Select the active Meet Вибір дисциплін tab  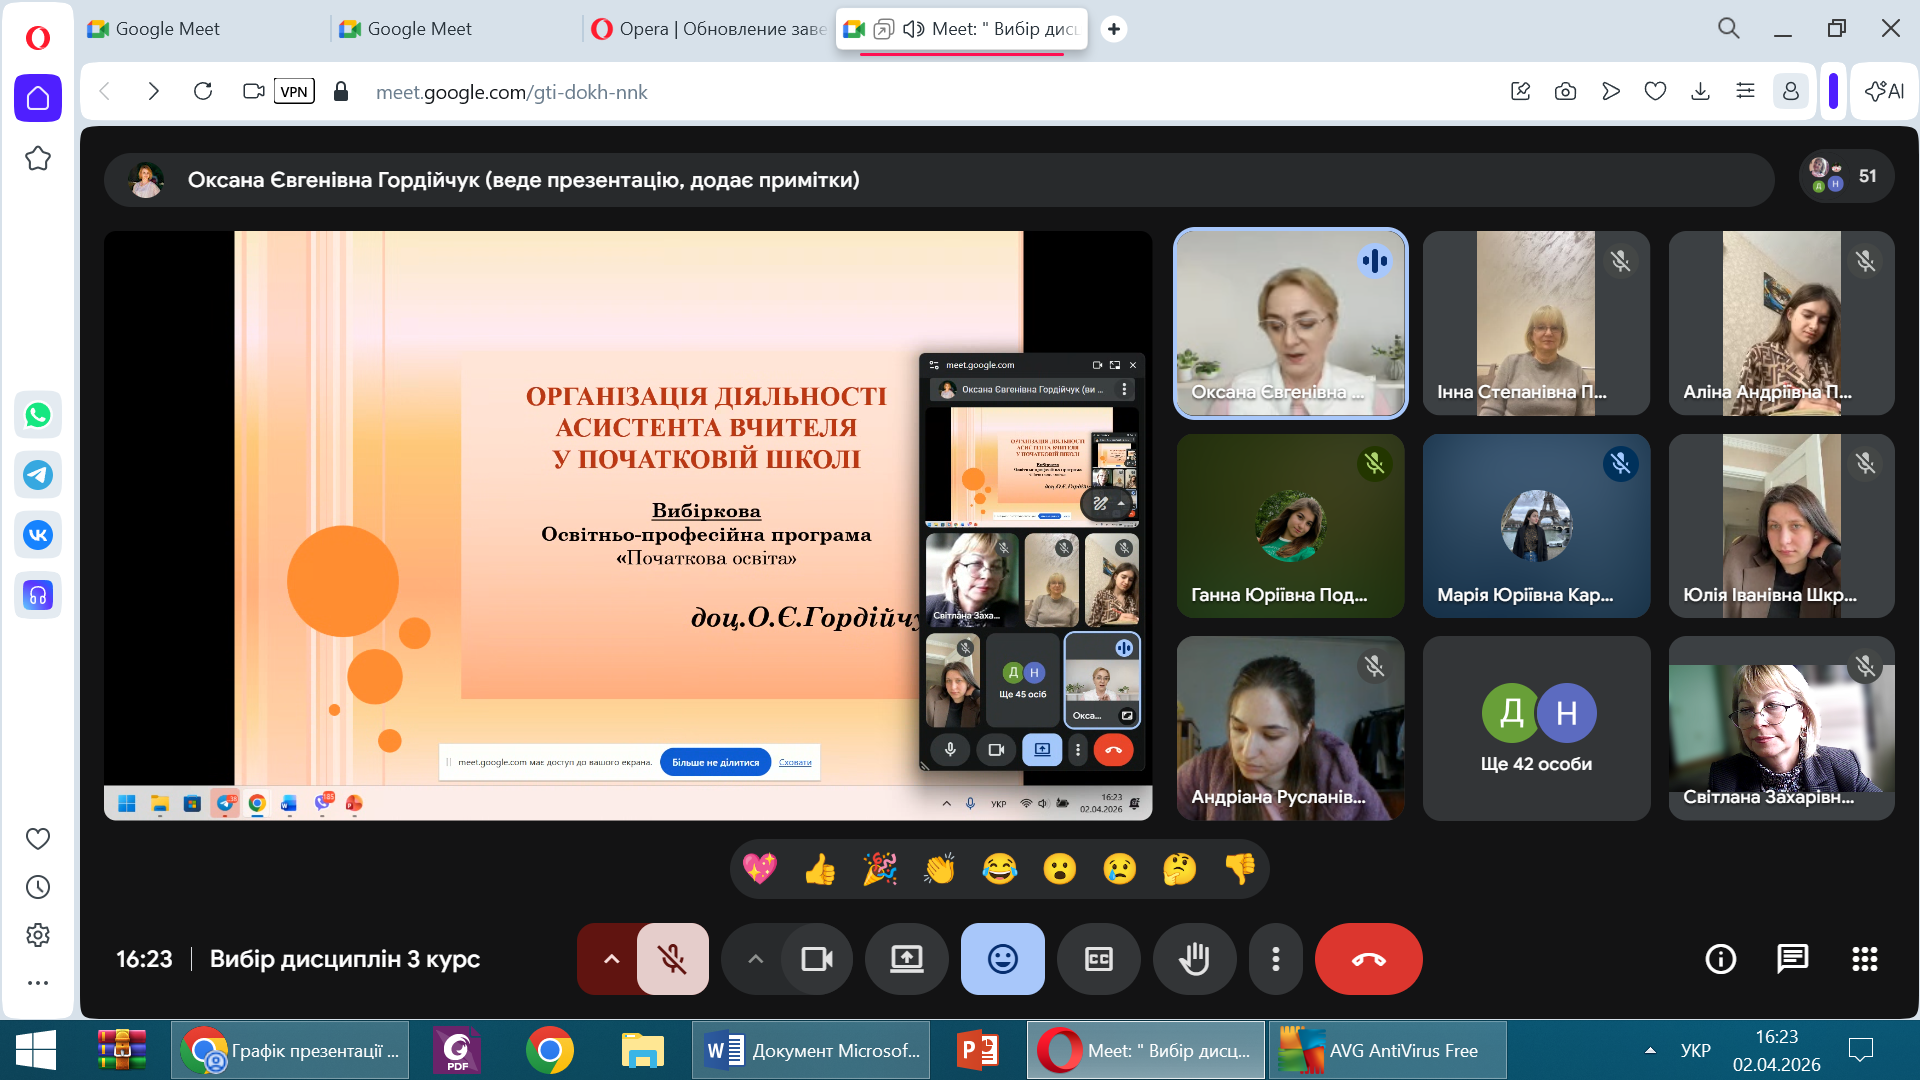pyautogui.click(x=962, y=29)
